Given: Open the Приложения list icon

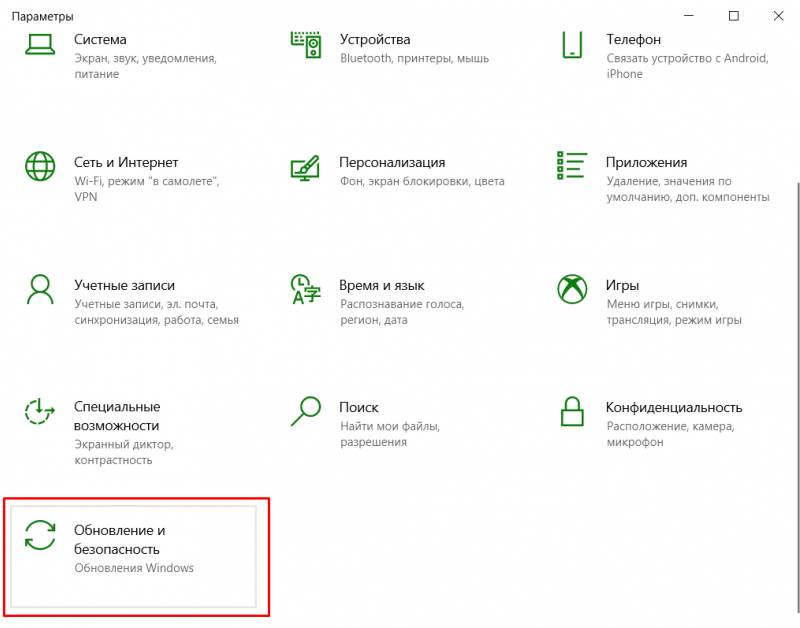Looking at the screenshot, I should [572, 165].
